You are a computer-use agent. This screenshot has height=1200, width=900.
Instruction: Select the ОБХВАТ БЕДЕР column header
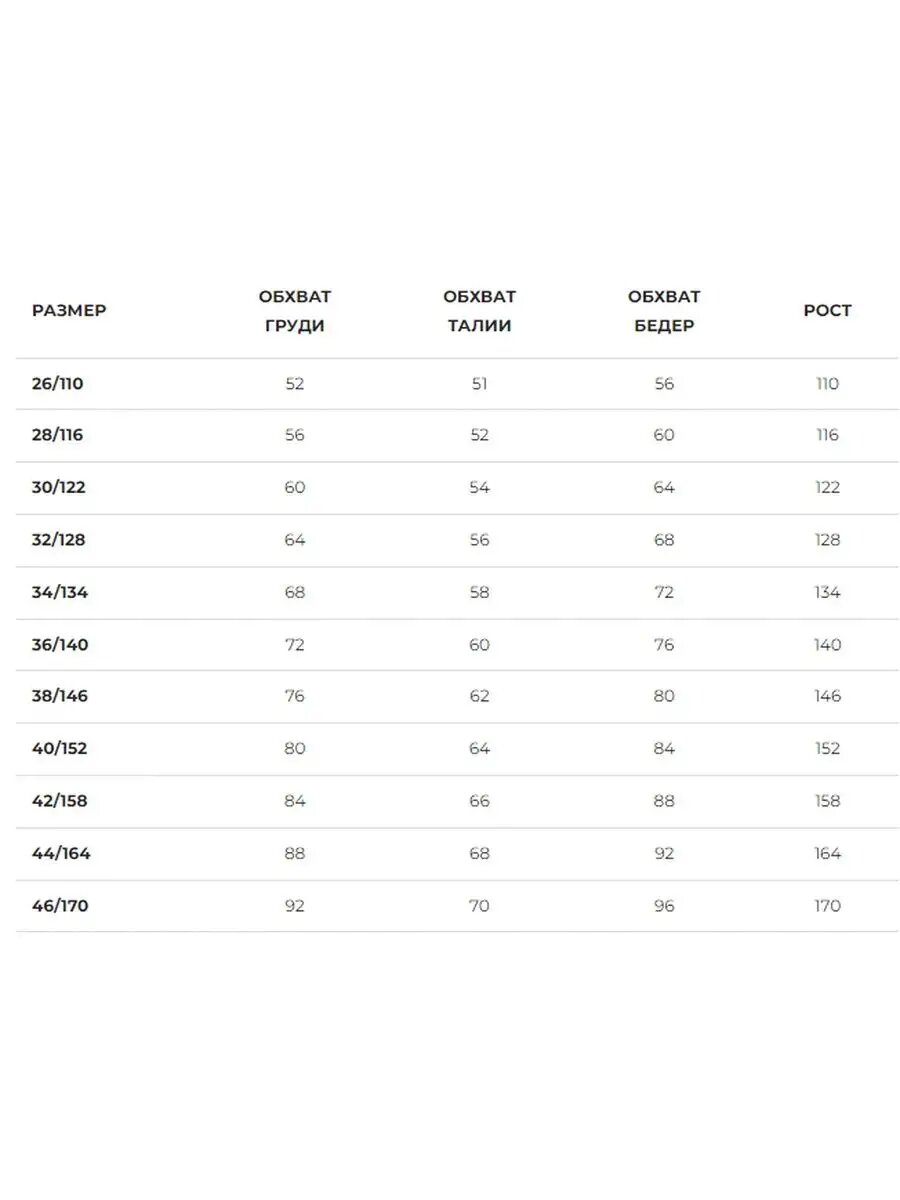click(664, 311)
